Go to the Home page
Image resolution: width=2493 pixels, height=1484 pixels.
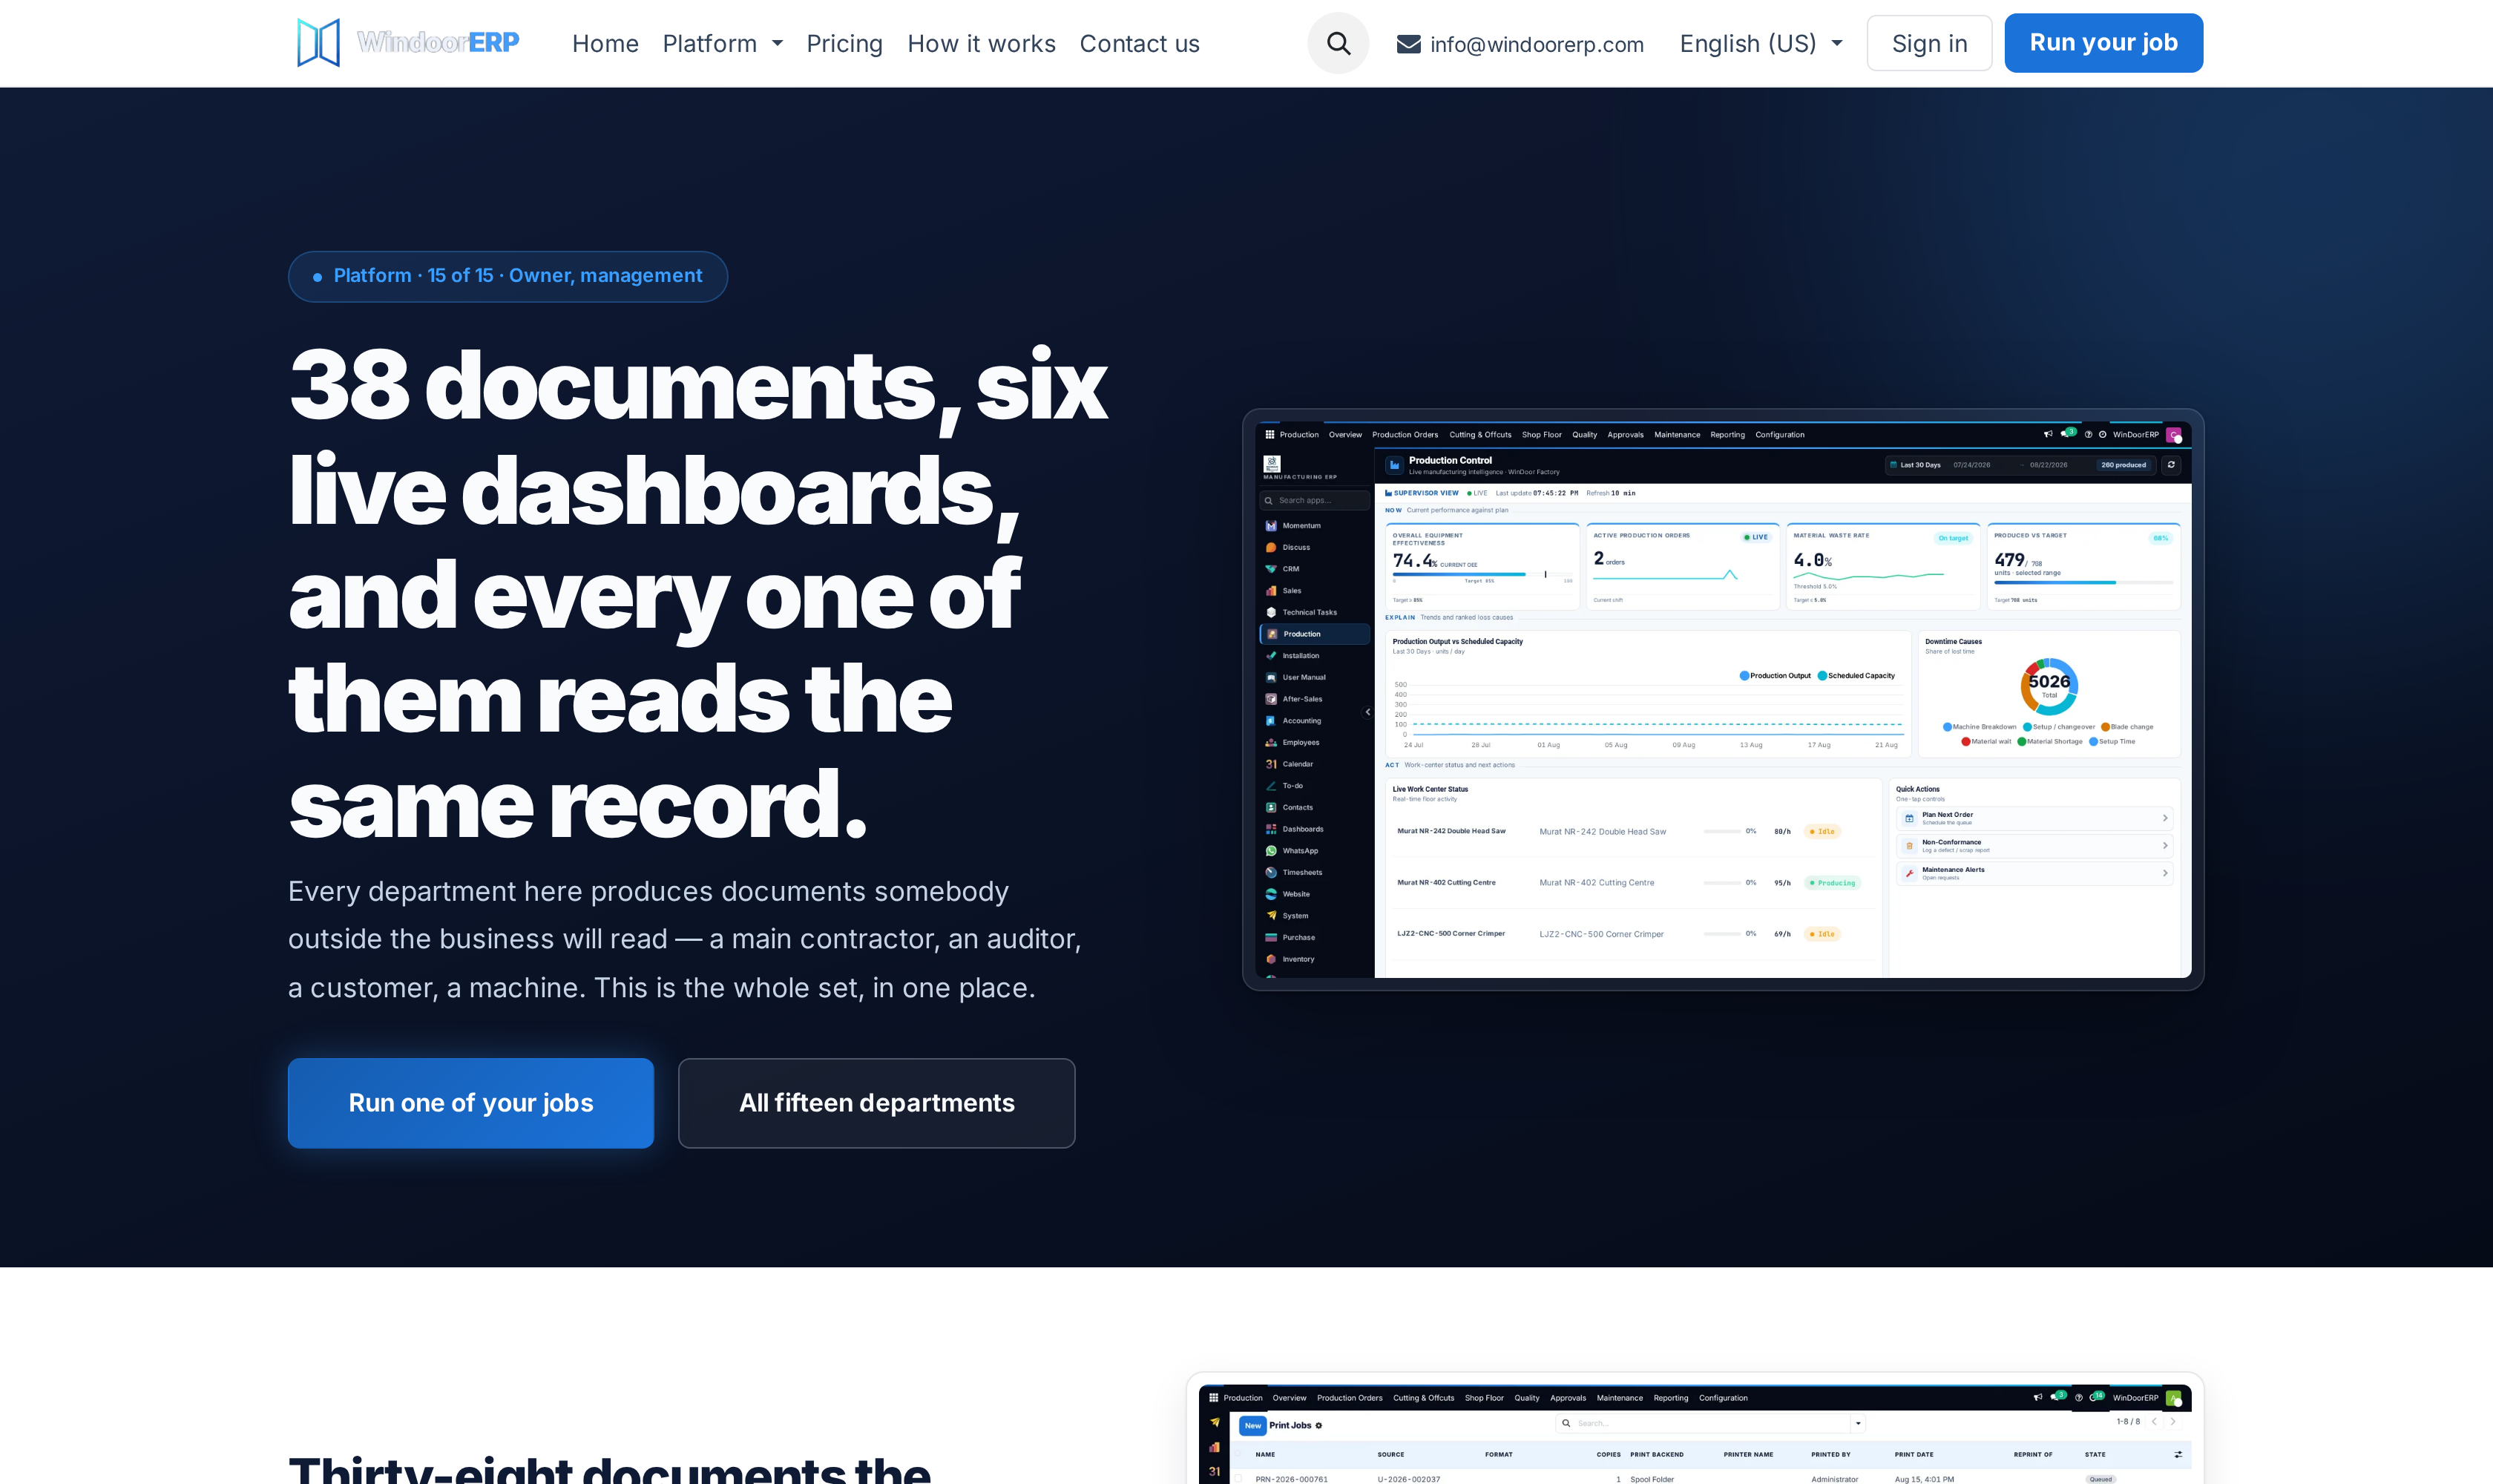click(x=605, y=43)
